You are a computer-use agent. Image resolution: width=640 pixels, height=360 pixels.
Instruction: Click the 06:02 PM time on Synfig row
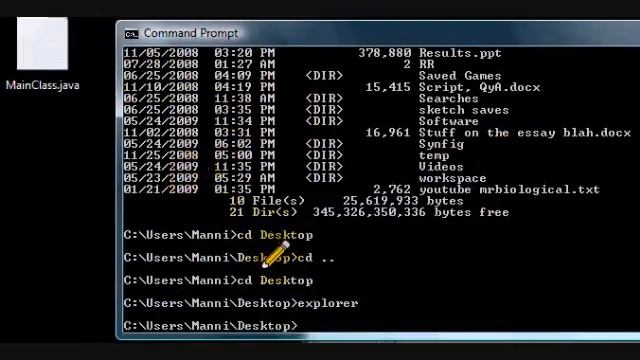click(244, 144)
